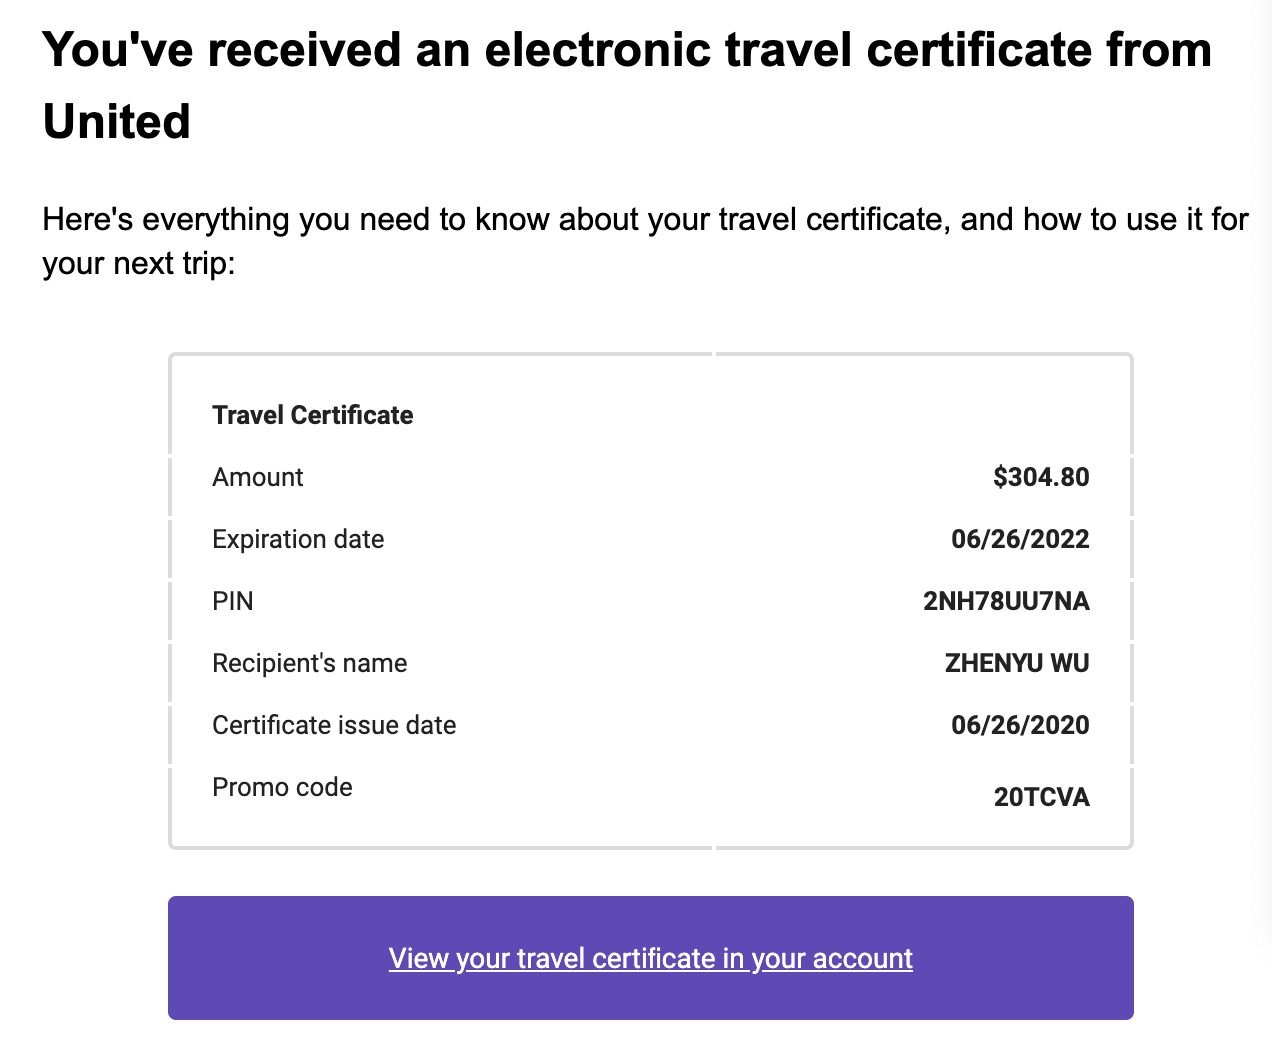Click the Travel Certificate table heading
The width and height of the screenshot is (1272, 1052).
coord(313,415)
